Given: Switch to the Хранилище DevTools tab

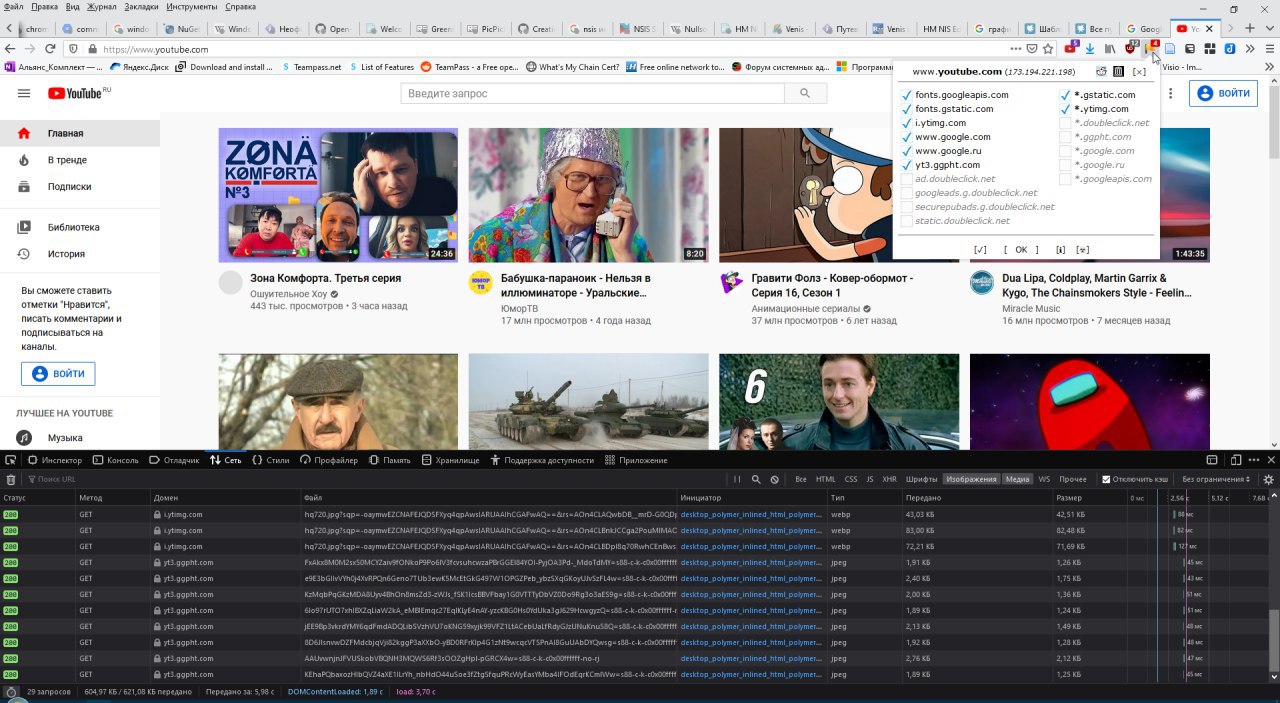Looking at the screenshot, I should click(x=450, y=460).
